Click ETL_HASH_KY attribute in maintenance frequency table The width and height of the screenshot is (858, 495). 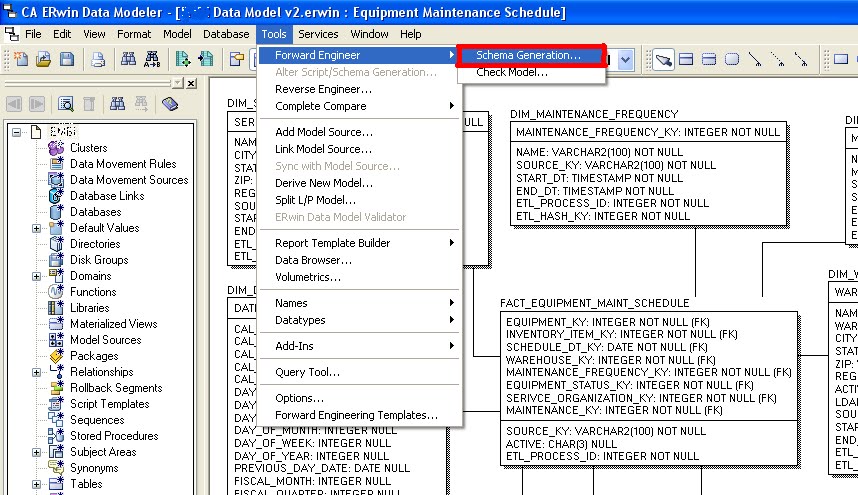point(603,217)
